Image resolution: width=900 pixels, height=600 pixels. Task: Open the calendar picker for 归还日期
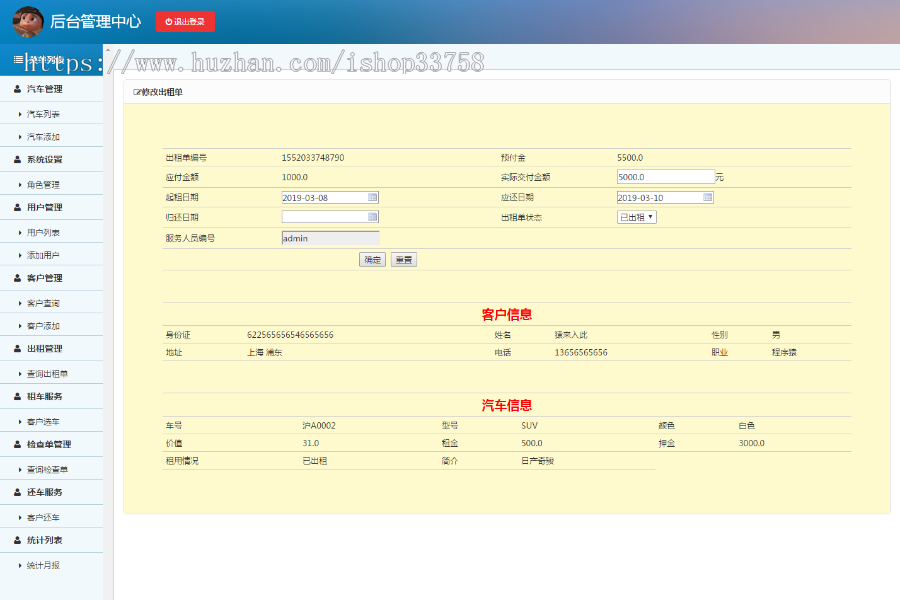[371, 218]
